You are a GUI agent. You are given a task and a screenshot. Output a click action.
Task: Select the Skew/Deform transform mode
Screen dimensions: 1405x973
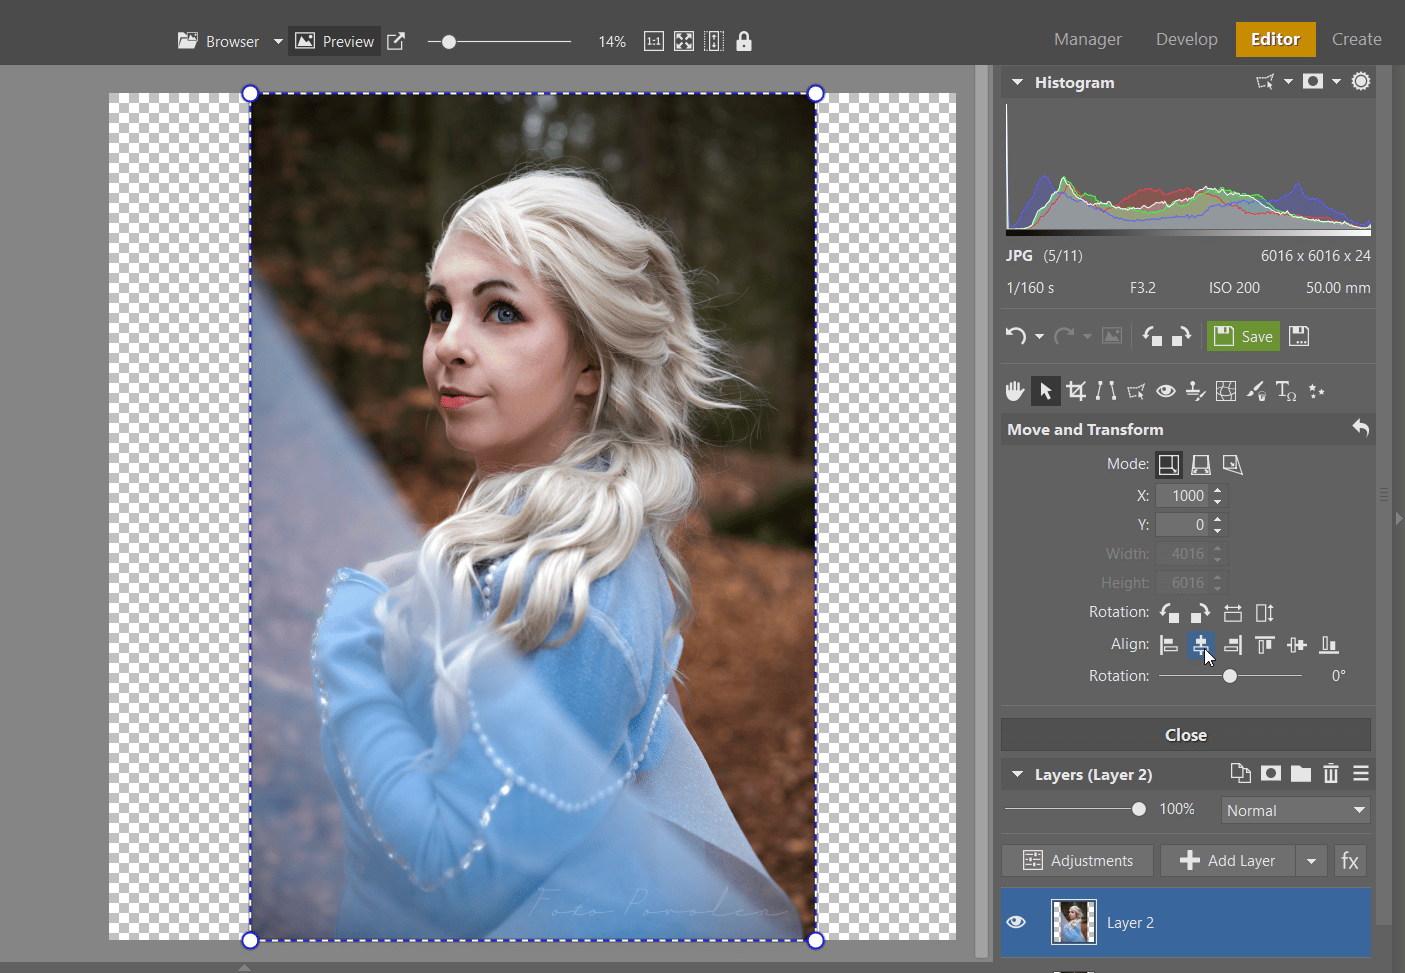(x=1233, y=464)
